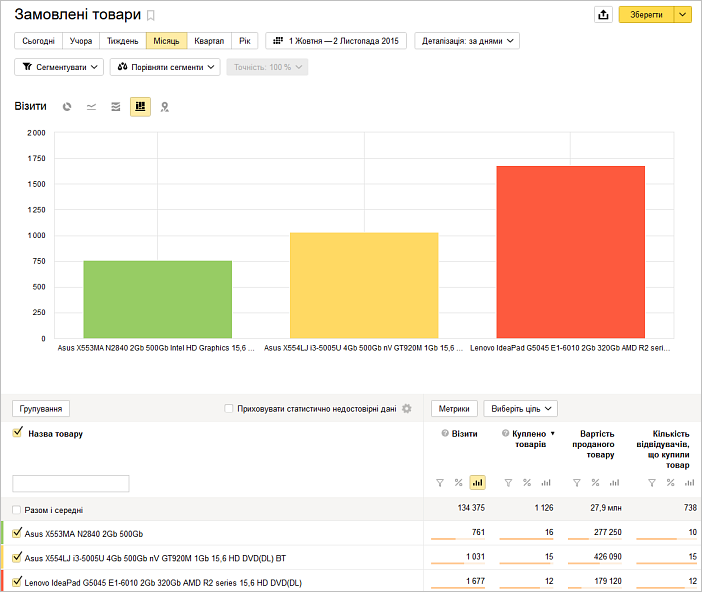Click Asus X554LJ i3-5005U row name
The width and height of the screenshot is (702, 592).
pyautogui.click(x=155, y=558)
